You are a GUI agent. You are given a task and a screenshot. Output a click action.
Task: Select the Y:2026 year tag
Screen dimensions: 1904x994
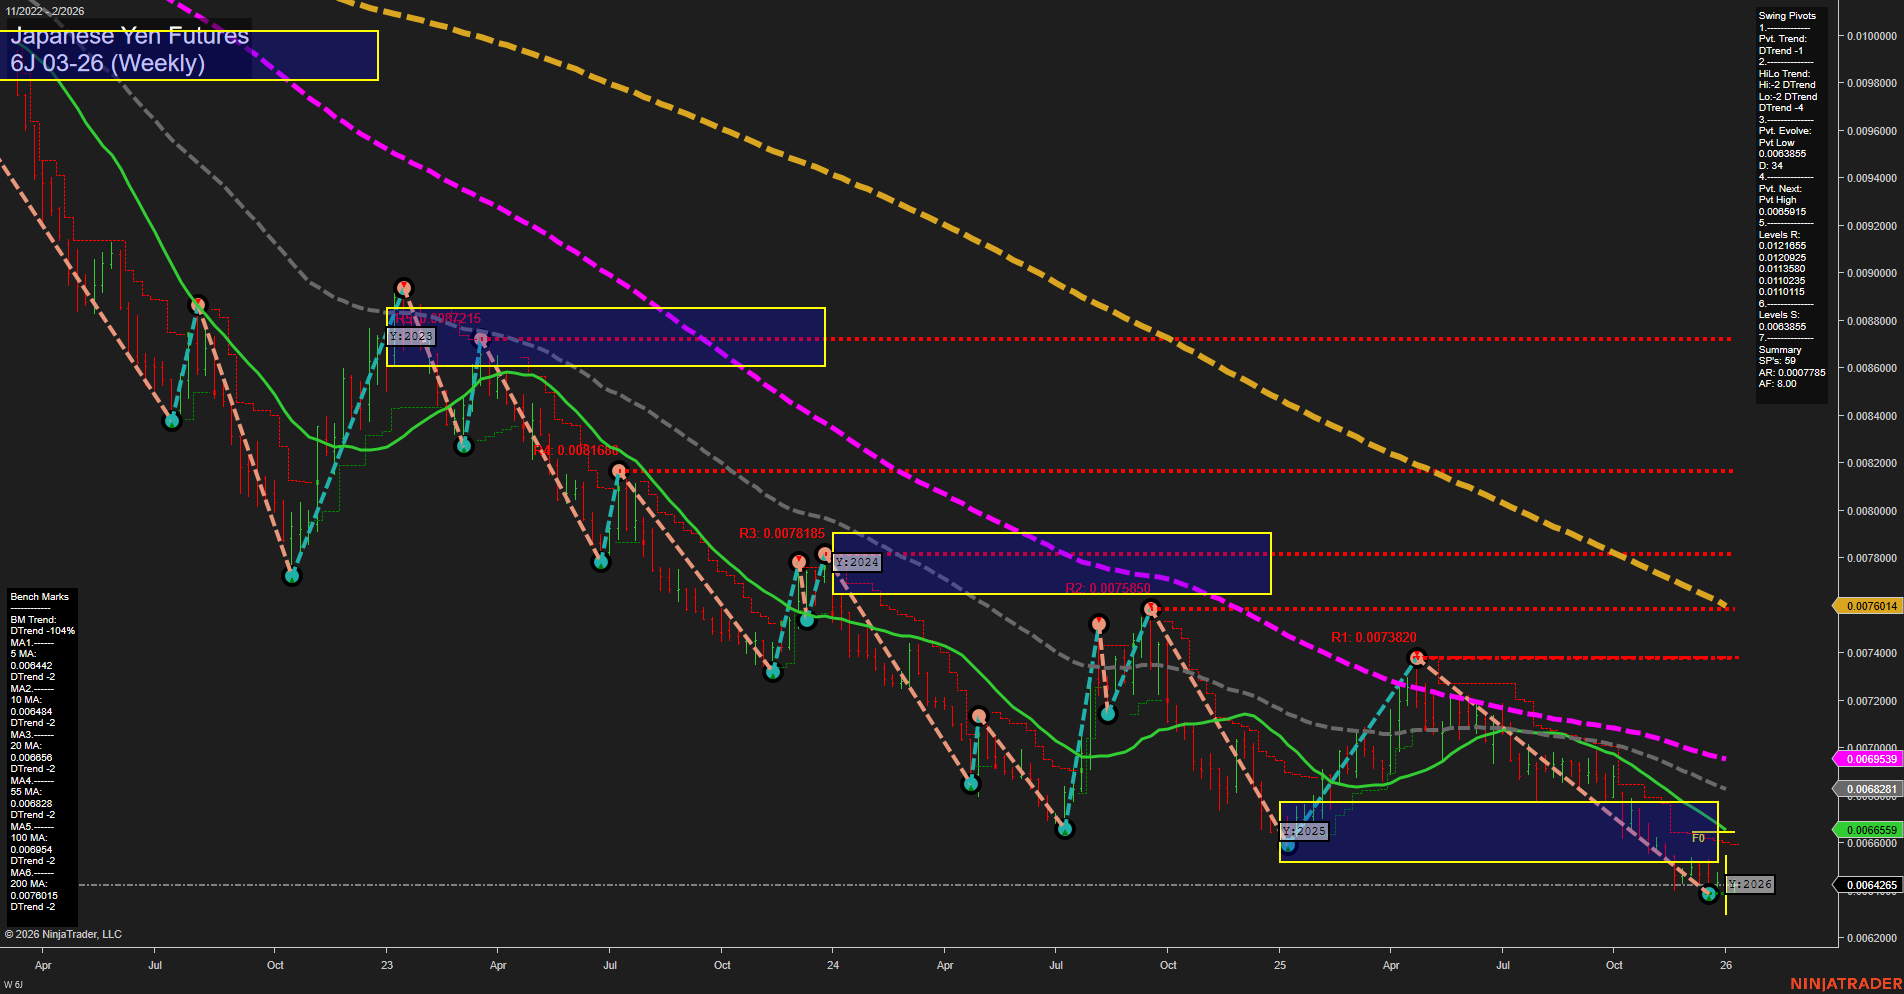1748,884
